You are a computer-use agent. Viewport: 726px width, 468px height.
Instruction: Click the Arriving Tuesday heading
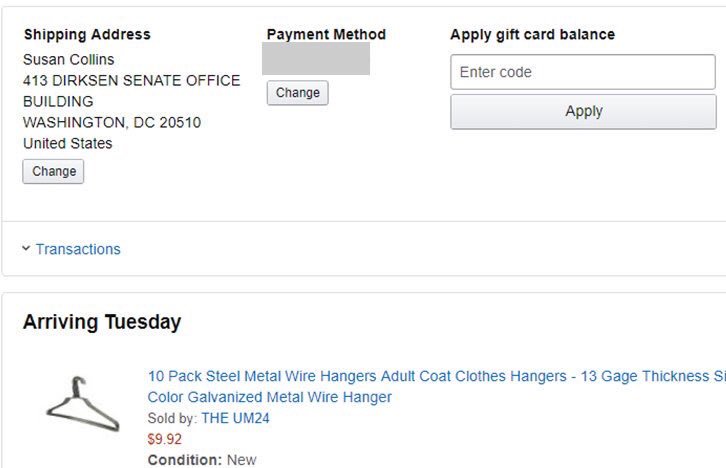pyautogui.click(x=102, y=322)
